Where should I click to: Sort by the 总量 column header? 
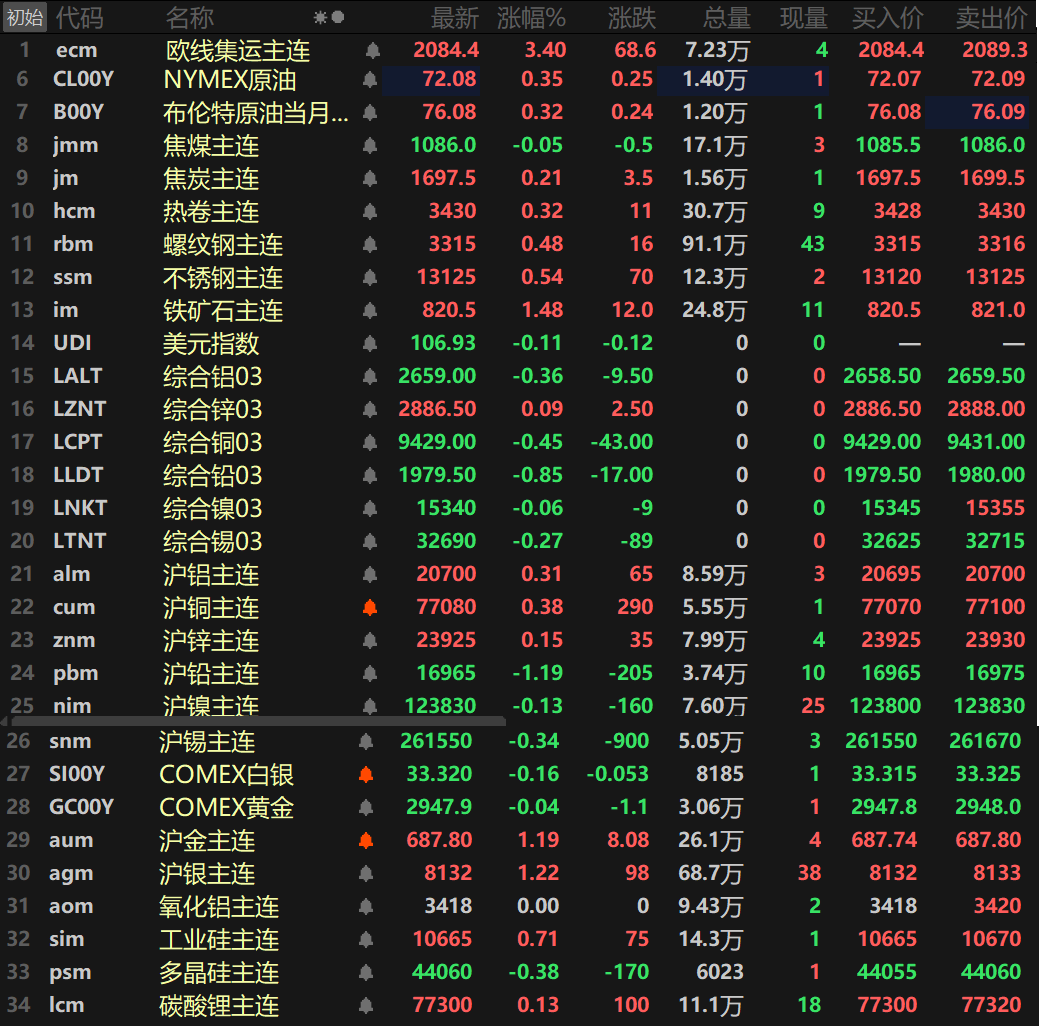click(x=726, y=18)
